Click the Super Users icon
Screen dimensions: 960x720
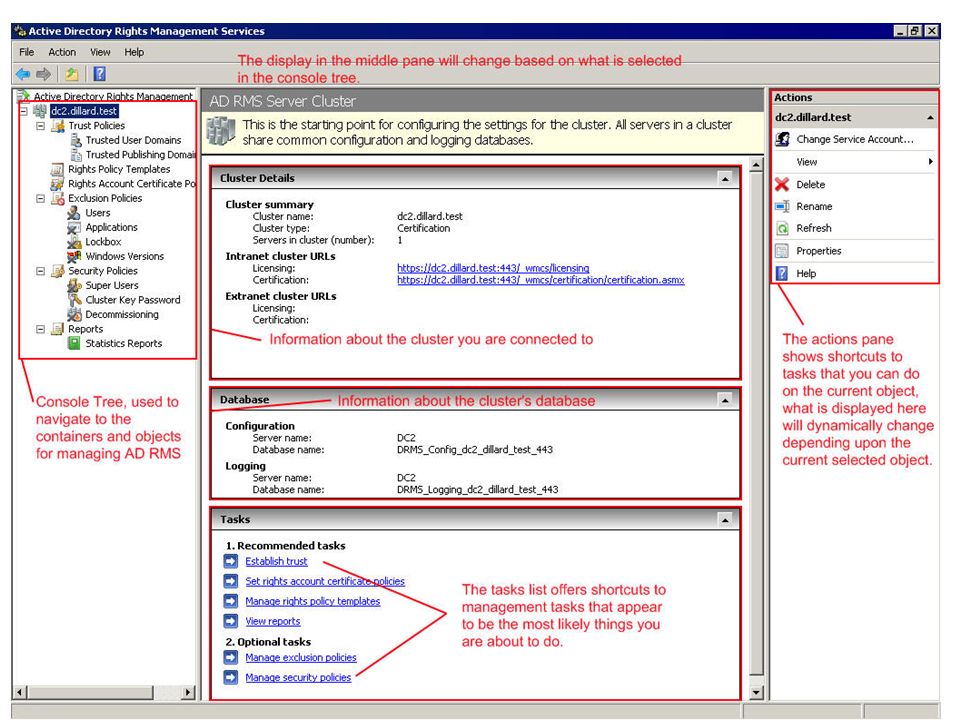point(74,285)
